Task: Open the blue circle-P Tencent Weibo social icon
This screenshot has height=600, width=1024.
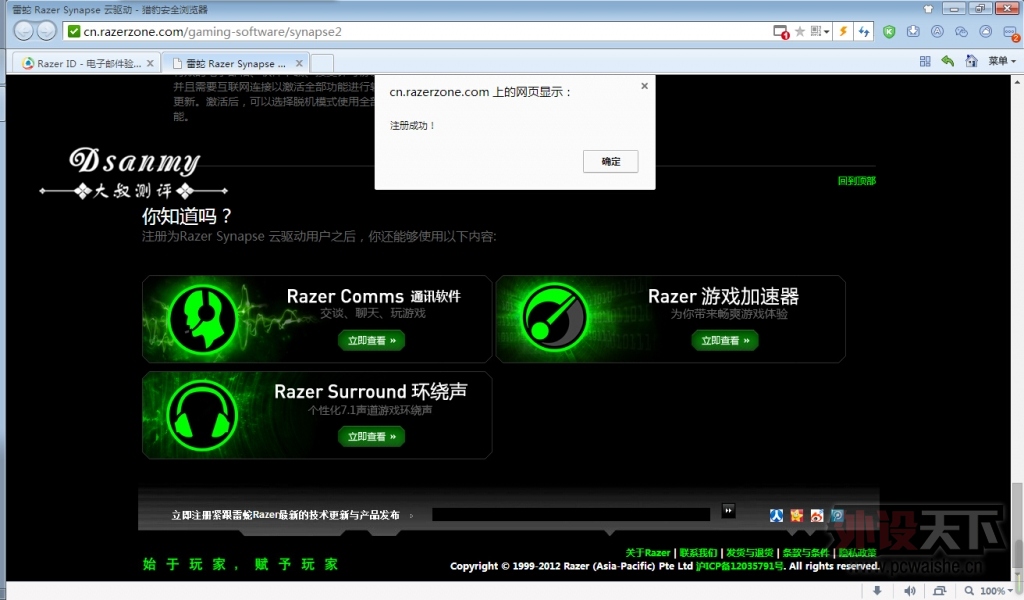Action: [837, 515]
